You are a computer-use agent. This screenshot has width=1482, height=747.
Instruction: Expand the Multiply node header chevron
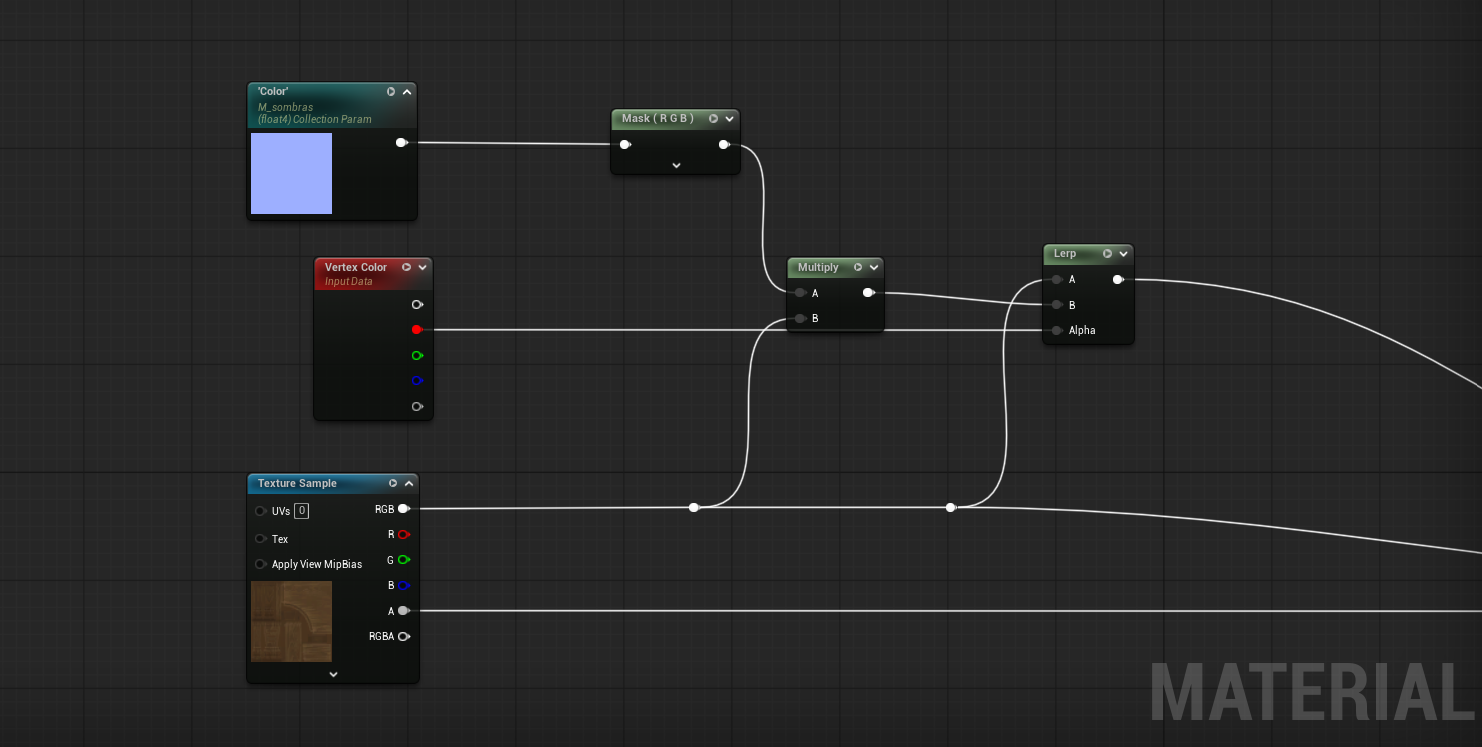point(874,267)
